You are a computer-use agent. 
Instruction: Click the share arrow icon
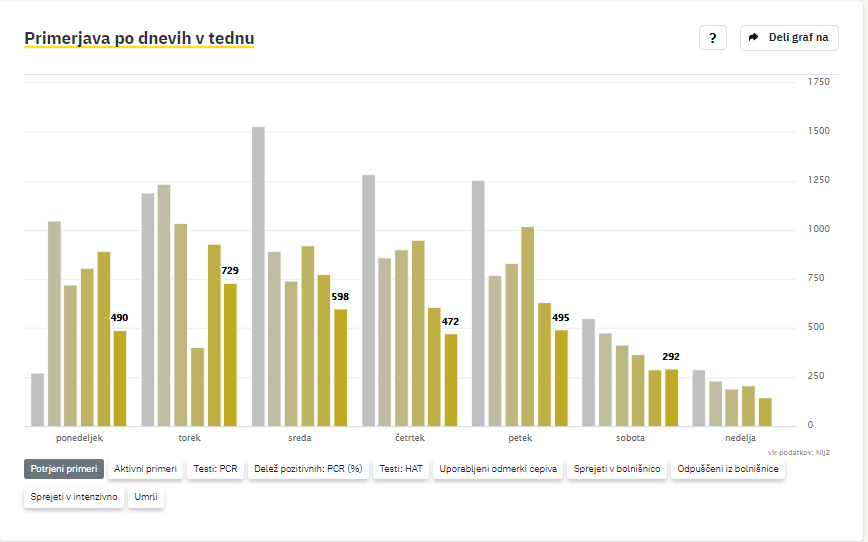753,38
